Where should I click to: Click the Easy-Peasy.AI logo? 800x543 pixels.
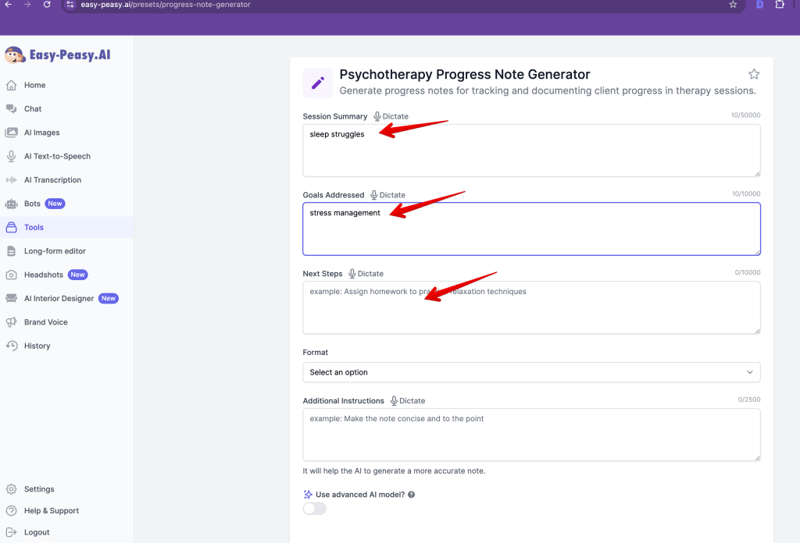57,55
